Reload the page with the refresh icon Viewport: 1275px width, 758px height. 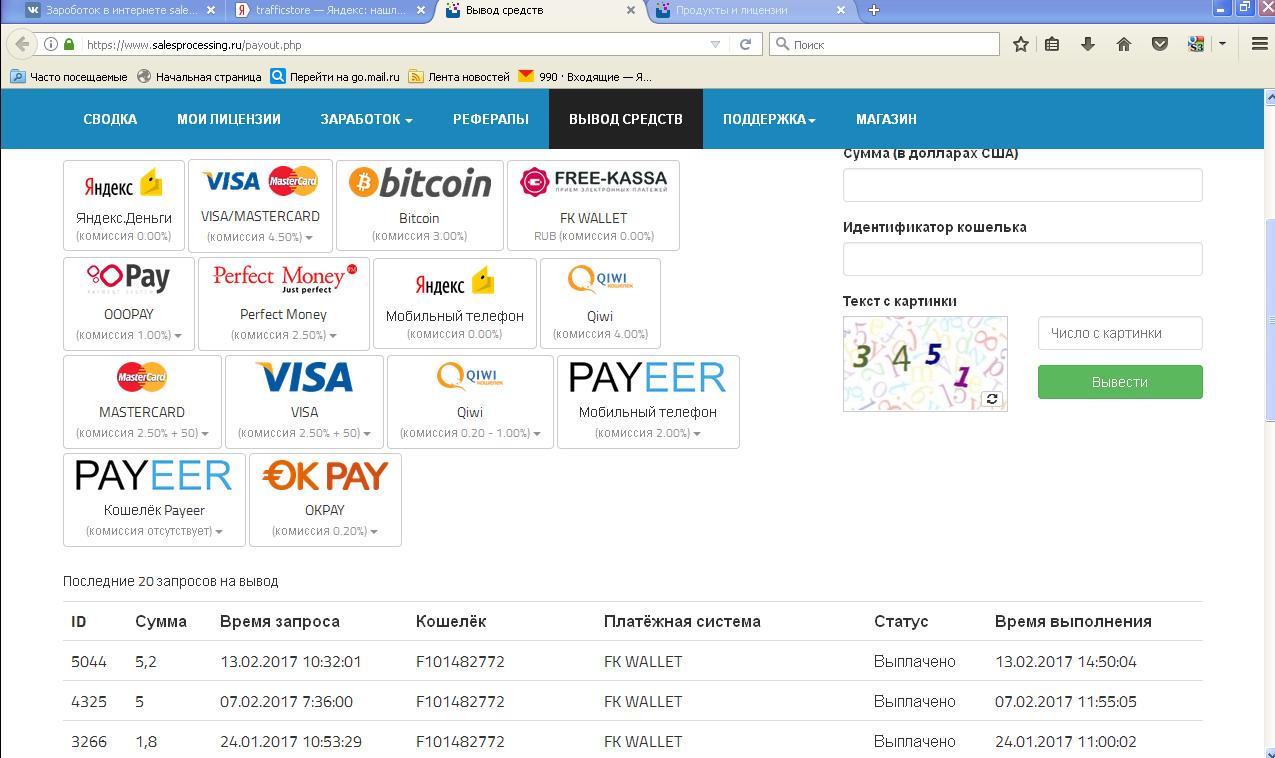(x=745, y=45)
